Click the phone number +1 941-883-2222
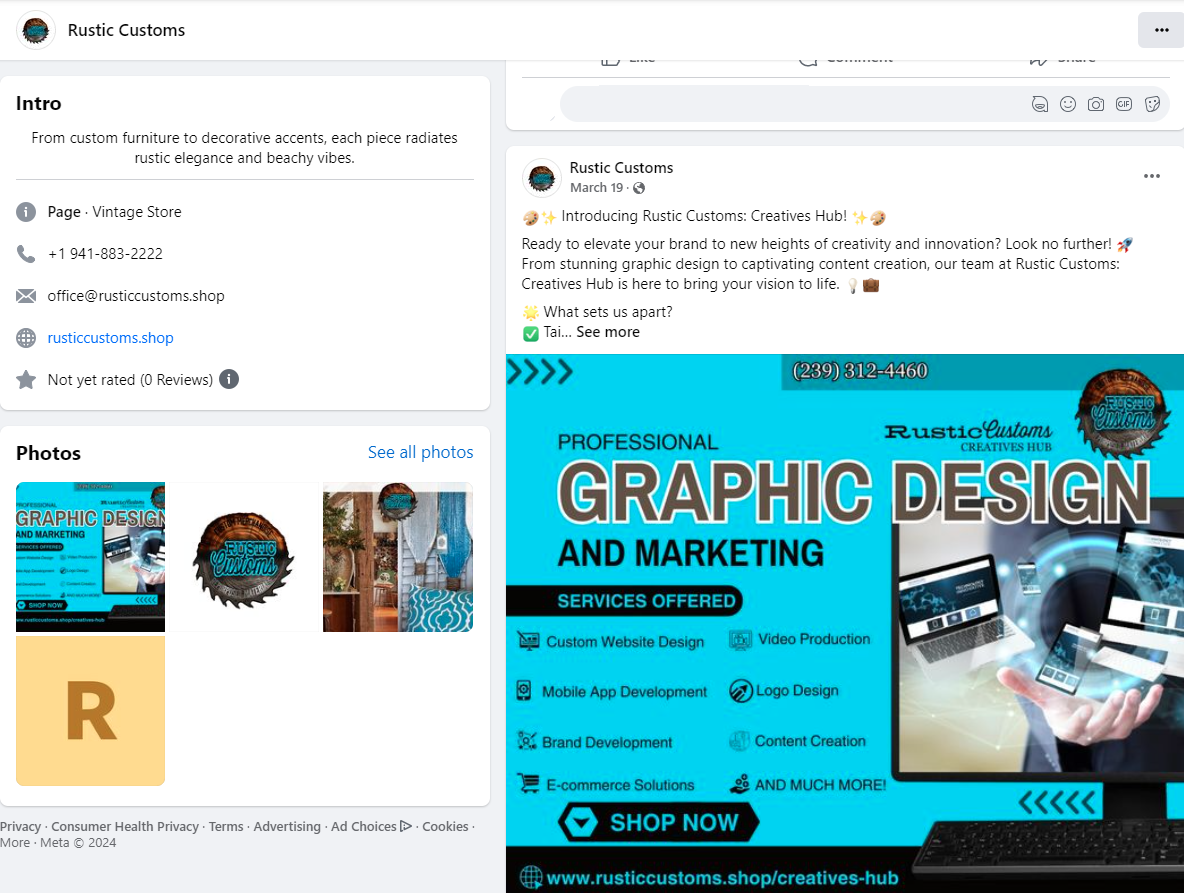 105,254
